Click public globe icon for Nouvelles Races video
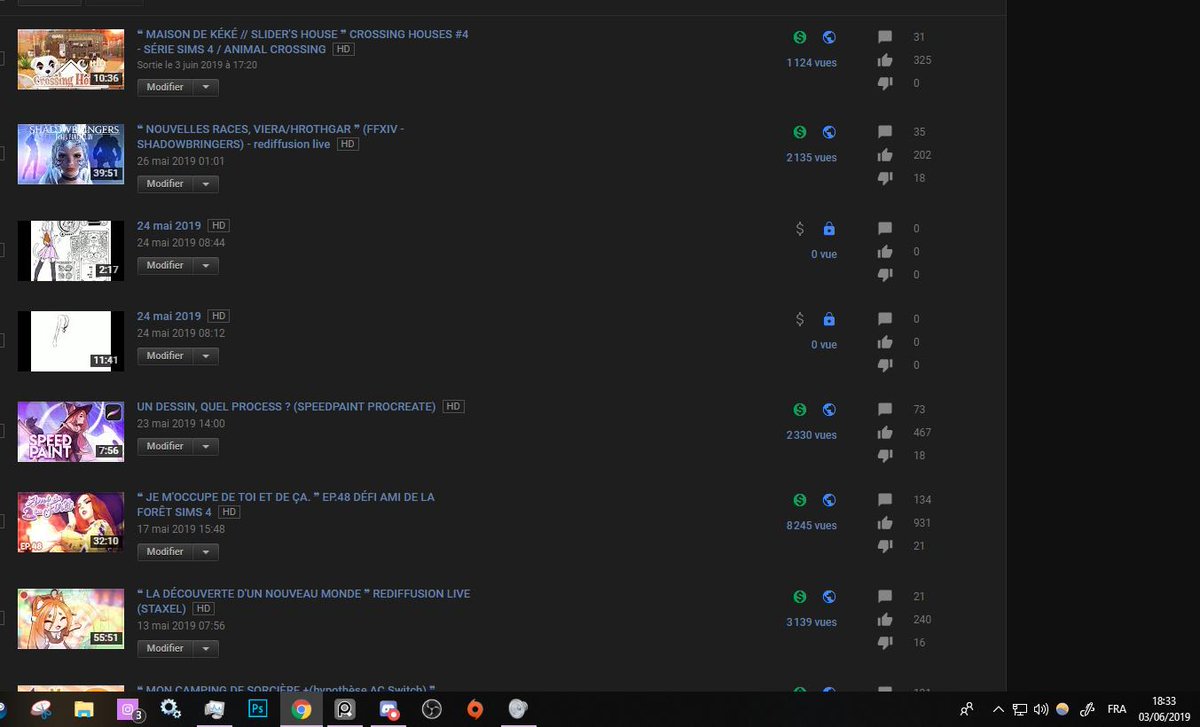 tap(829, 132)
